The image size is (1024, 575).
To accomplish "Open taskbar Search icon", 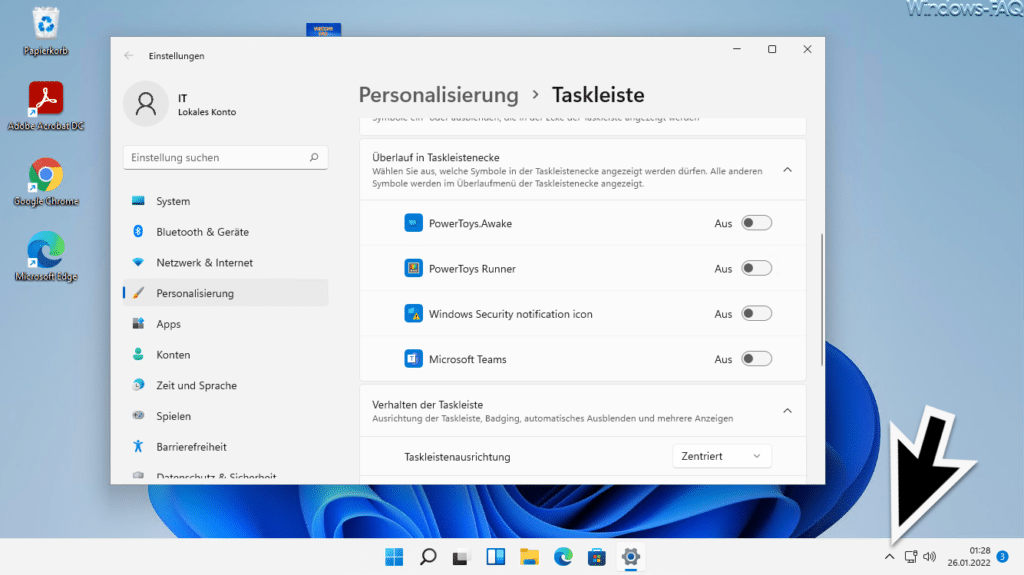I will click(428, 557).
